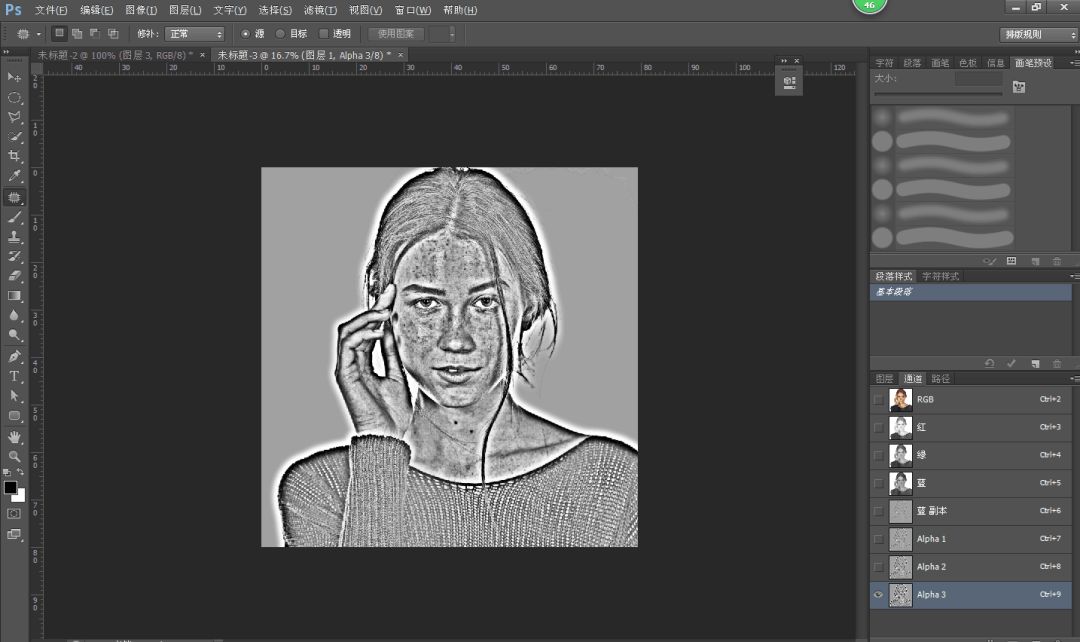
Task: Click the foreground color swatch
Action: pyautogui.click(x=10, y=487)
